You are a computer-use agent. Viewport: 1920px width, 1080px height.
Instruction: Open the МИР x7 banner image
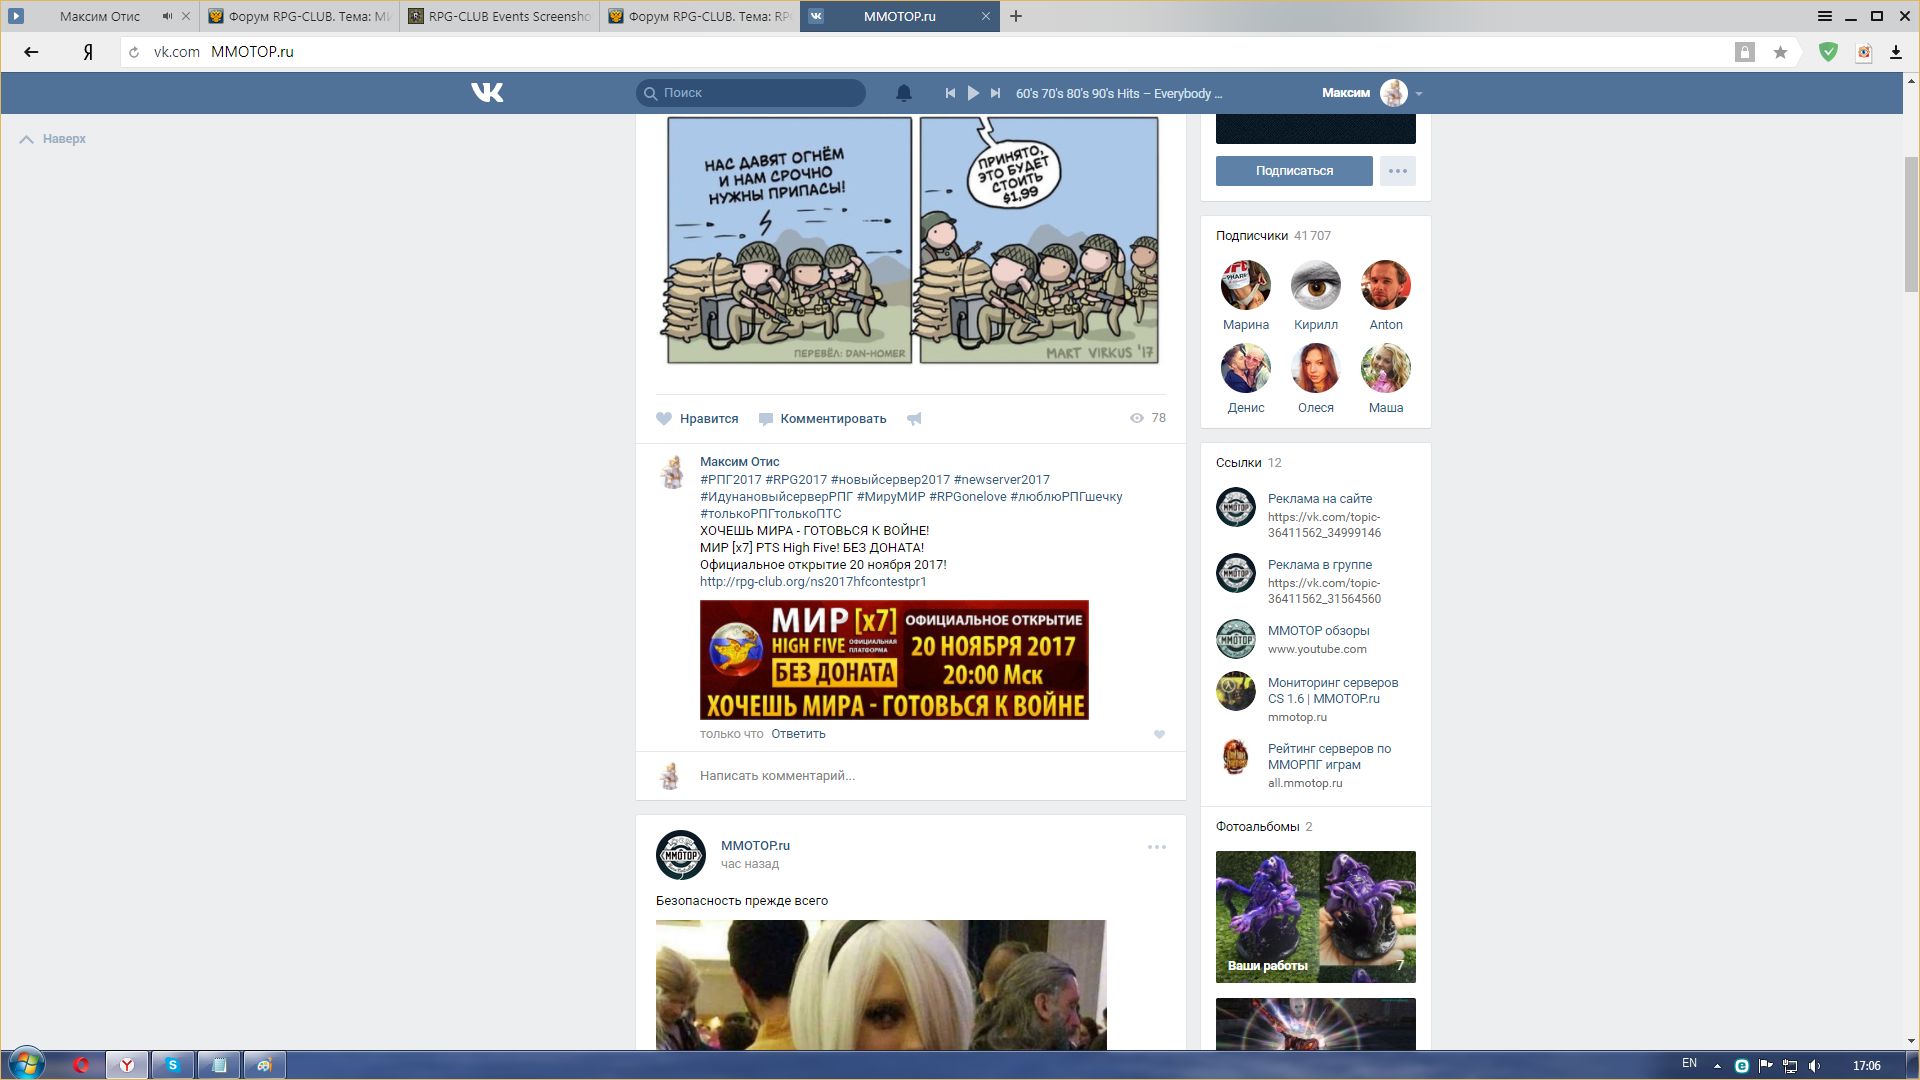pyautogui.click(x=894, y=660)
